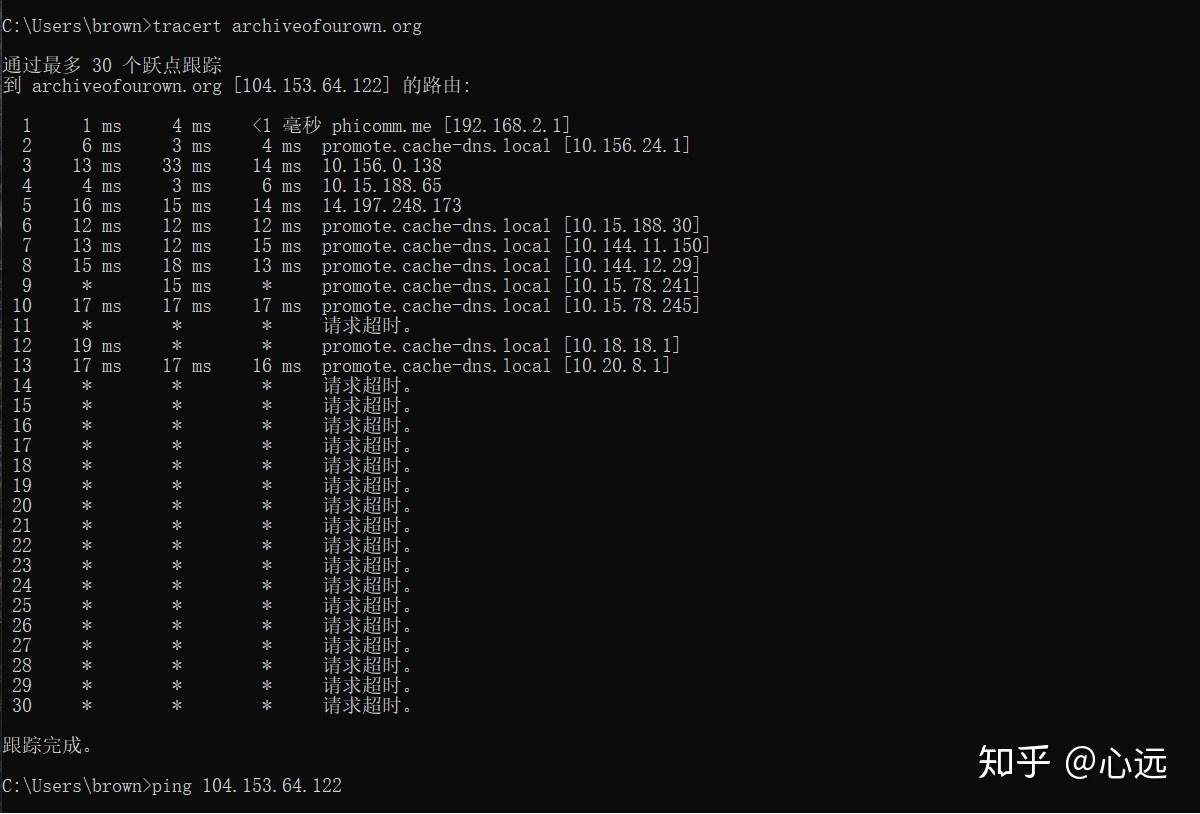Click the [104.153.64.122] resolved address in header
Screen dimensions: 1200x814
point(312,86)
